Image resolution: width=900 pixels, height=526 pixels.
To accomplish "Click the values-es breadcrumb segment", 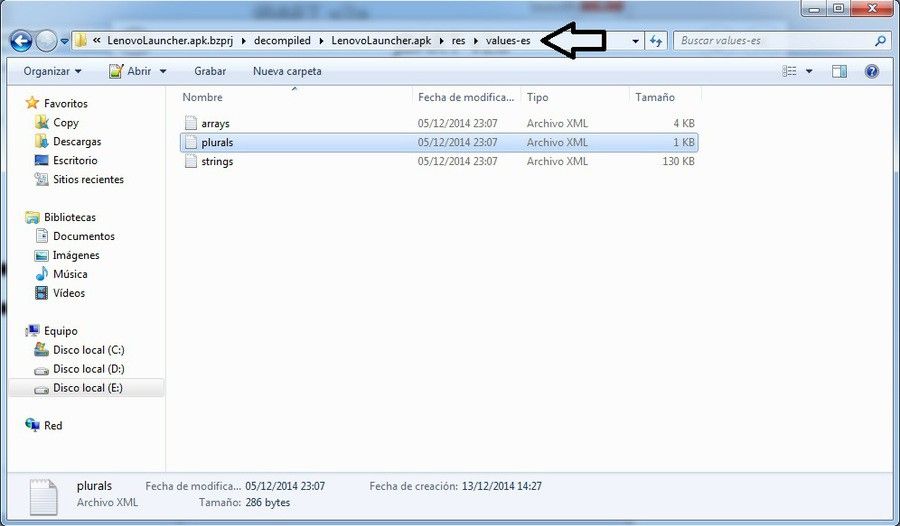I will coord(508,41).
